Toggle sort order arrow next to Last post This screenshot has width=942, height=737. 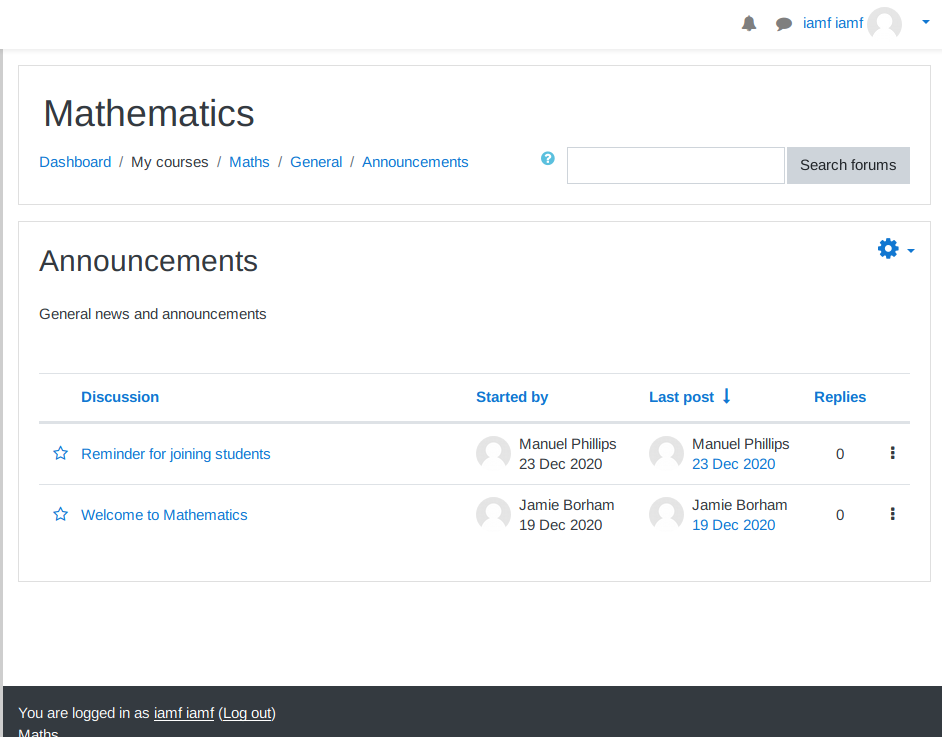click(727, 396)
